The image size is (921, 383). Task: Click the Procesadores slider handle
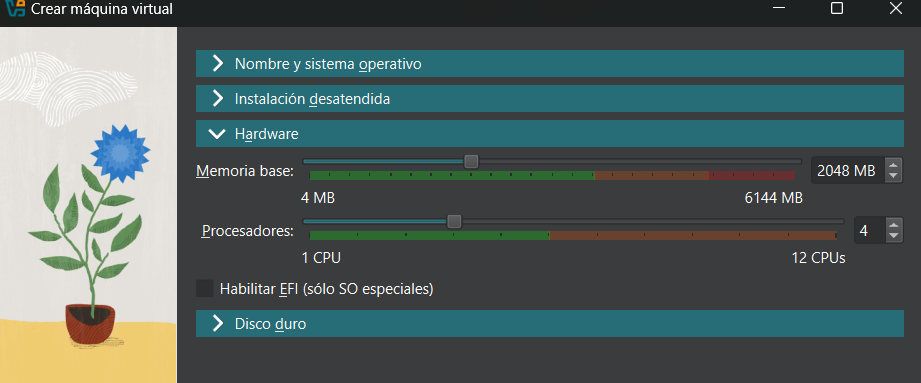point(454,221)
